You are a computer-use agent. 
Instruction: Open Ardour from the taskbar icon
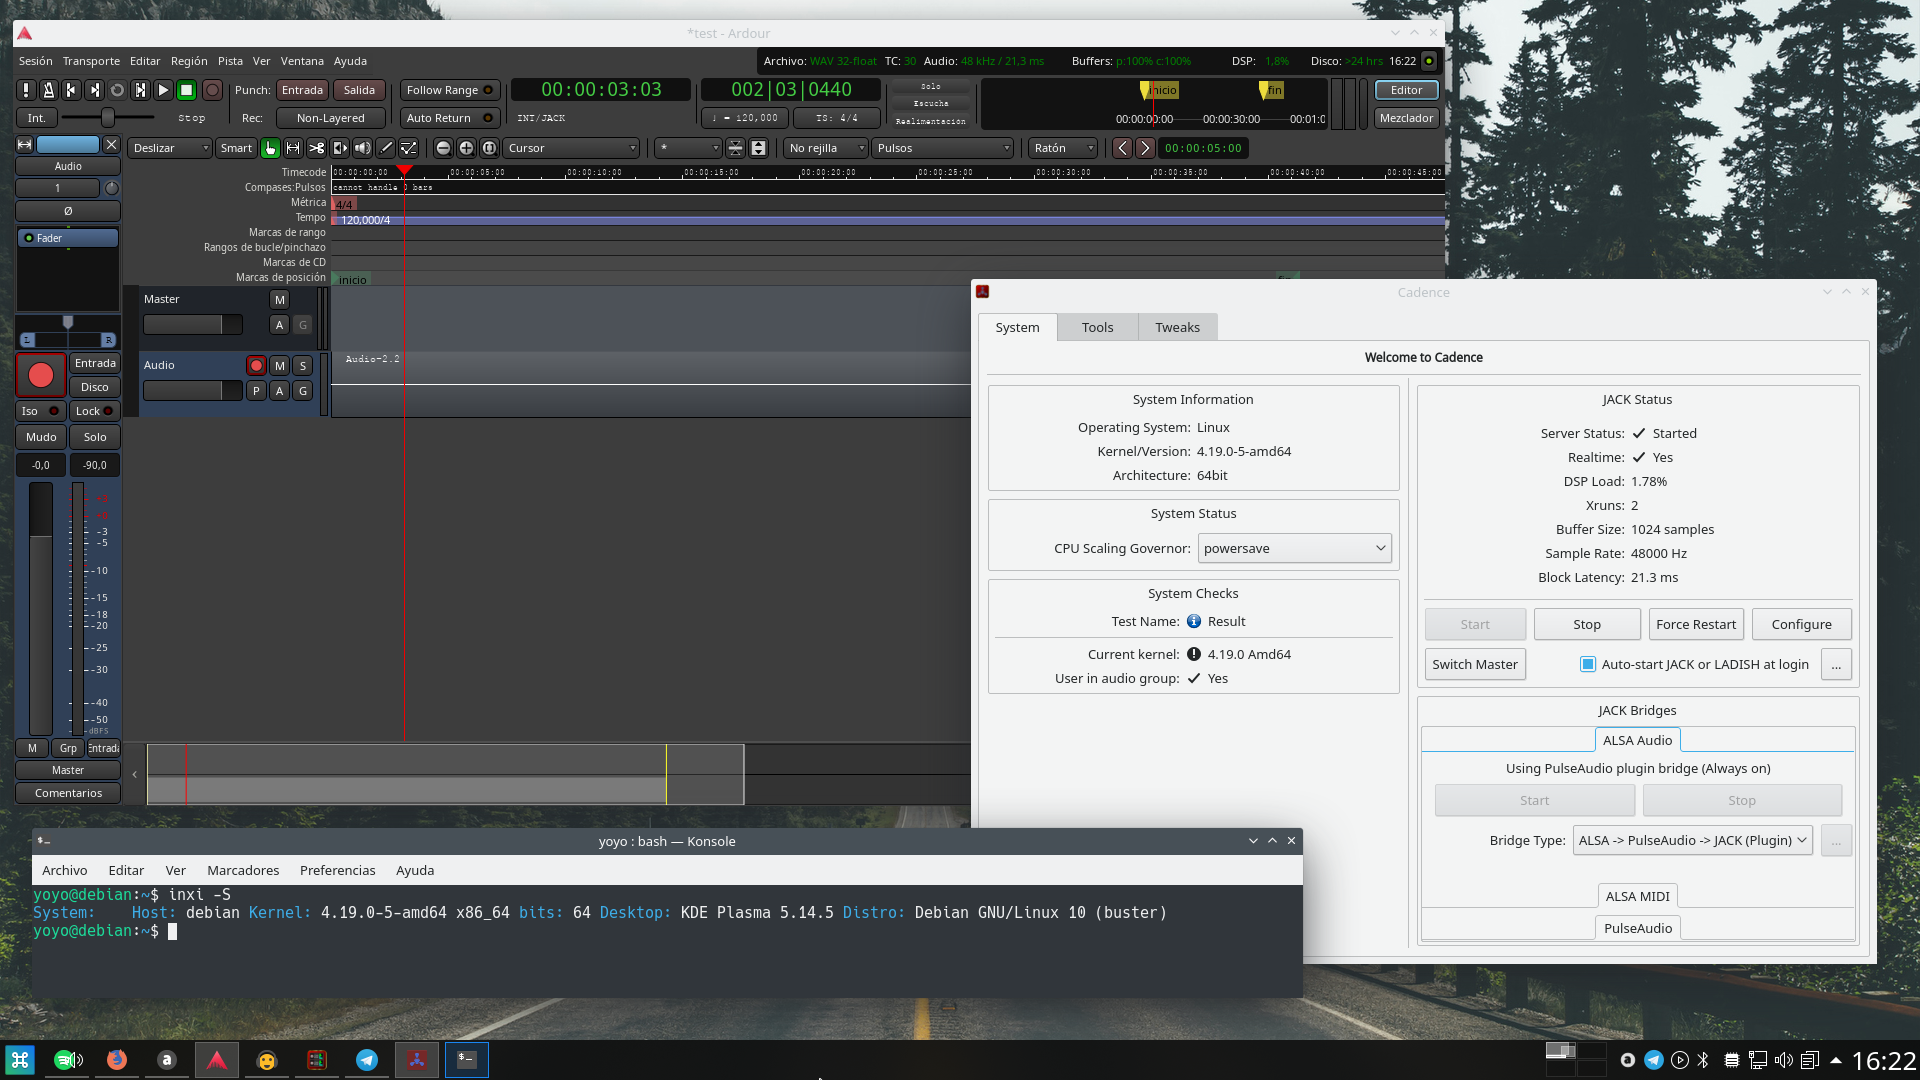coord(217,1059)
